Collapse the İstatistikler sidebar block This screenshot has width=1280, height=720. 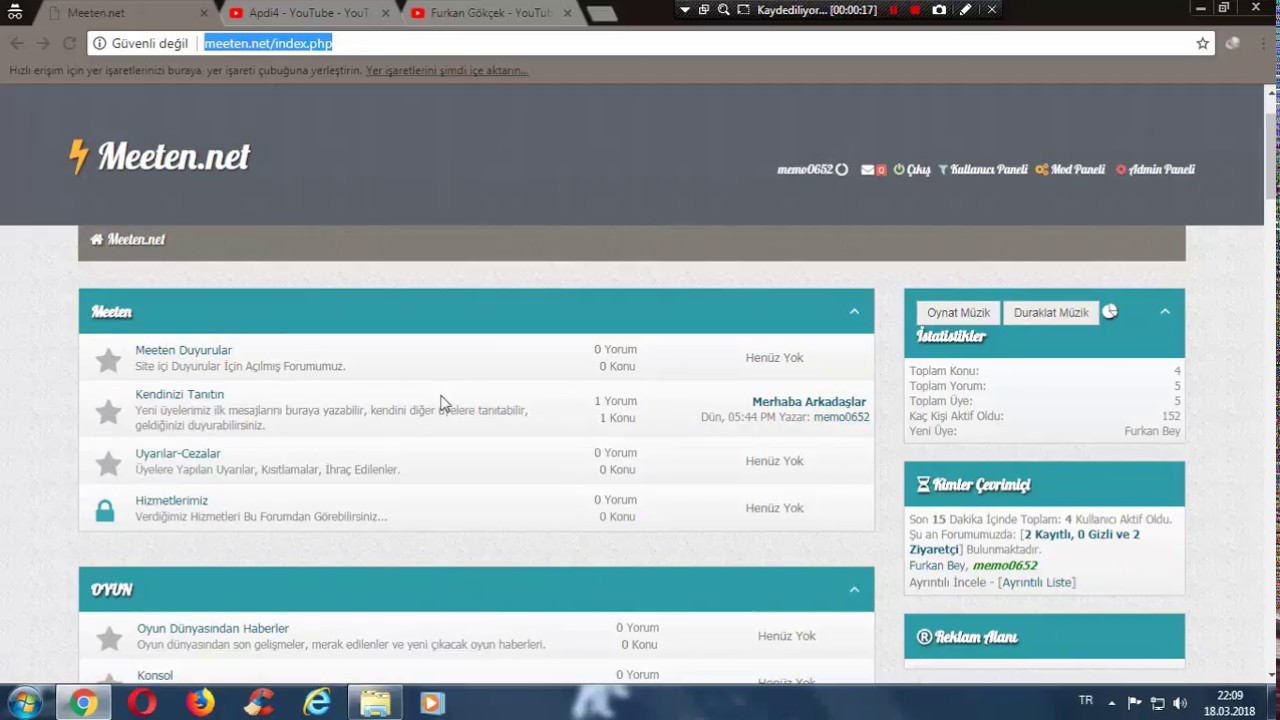(x=1165, y=311)
